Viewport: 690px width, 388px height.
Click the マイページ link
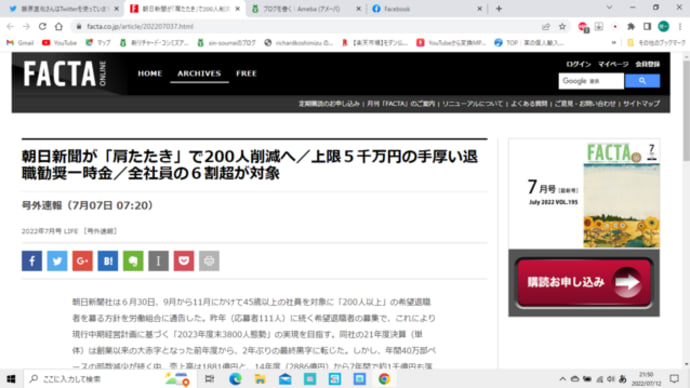click(613, 64)
